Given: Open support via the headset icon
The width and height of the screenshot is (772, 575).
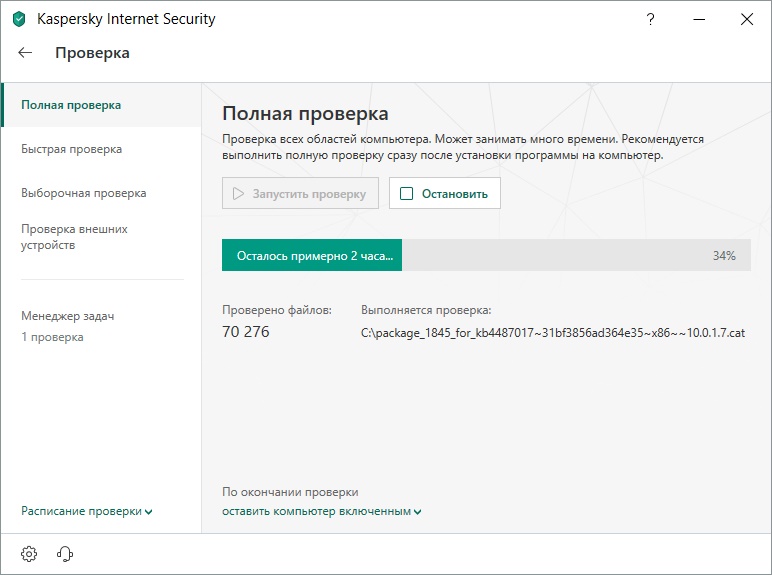Looking at the screenshot, I should (64, 554).
